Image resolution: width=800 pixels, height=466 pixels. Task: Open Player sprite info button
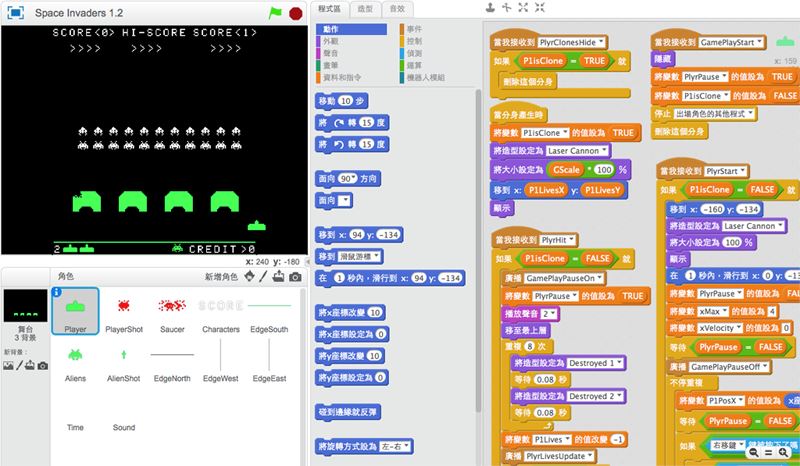(x=57, y=294)
